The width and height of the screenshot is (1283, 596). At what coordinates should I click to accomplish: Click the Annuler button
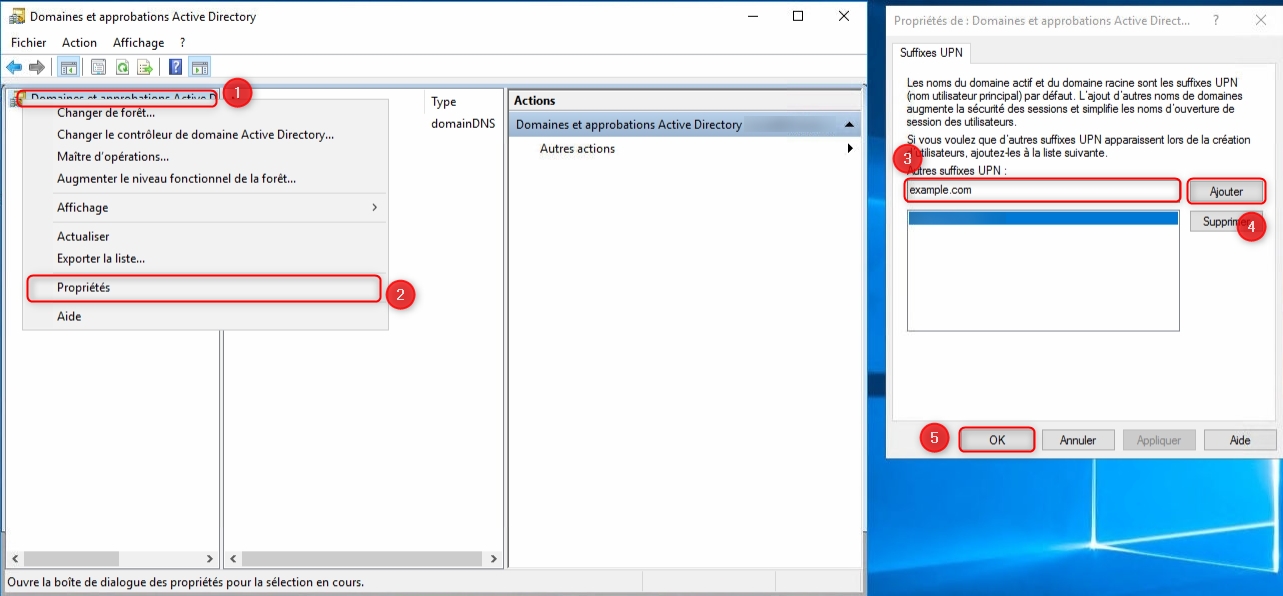(1078, 440)
